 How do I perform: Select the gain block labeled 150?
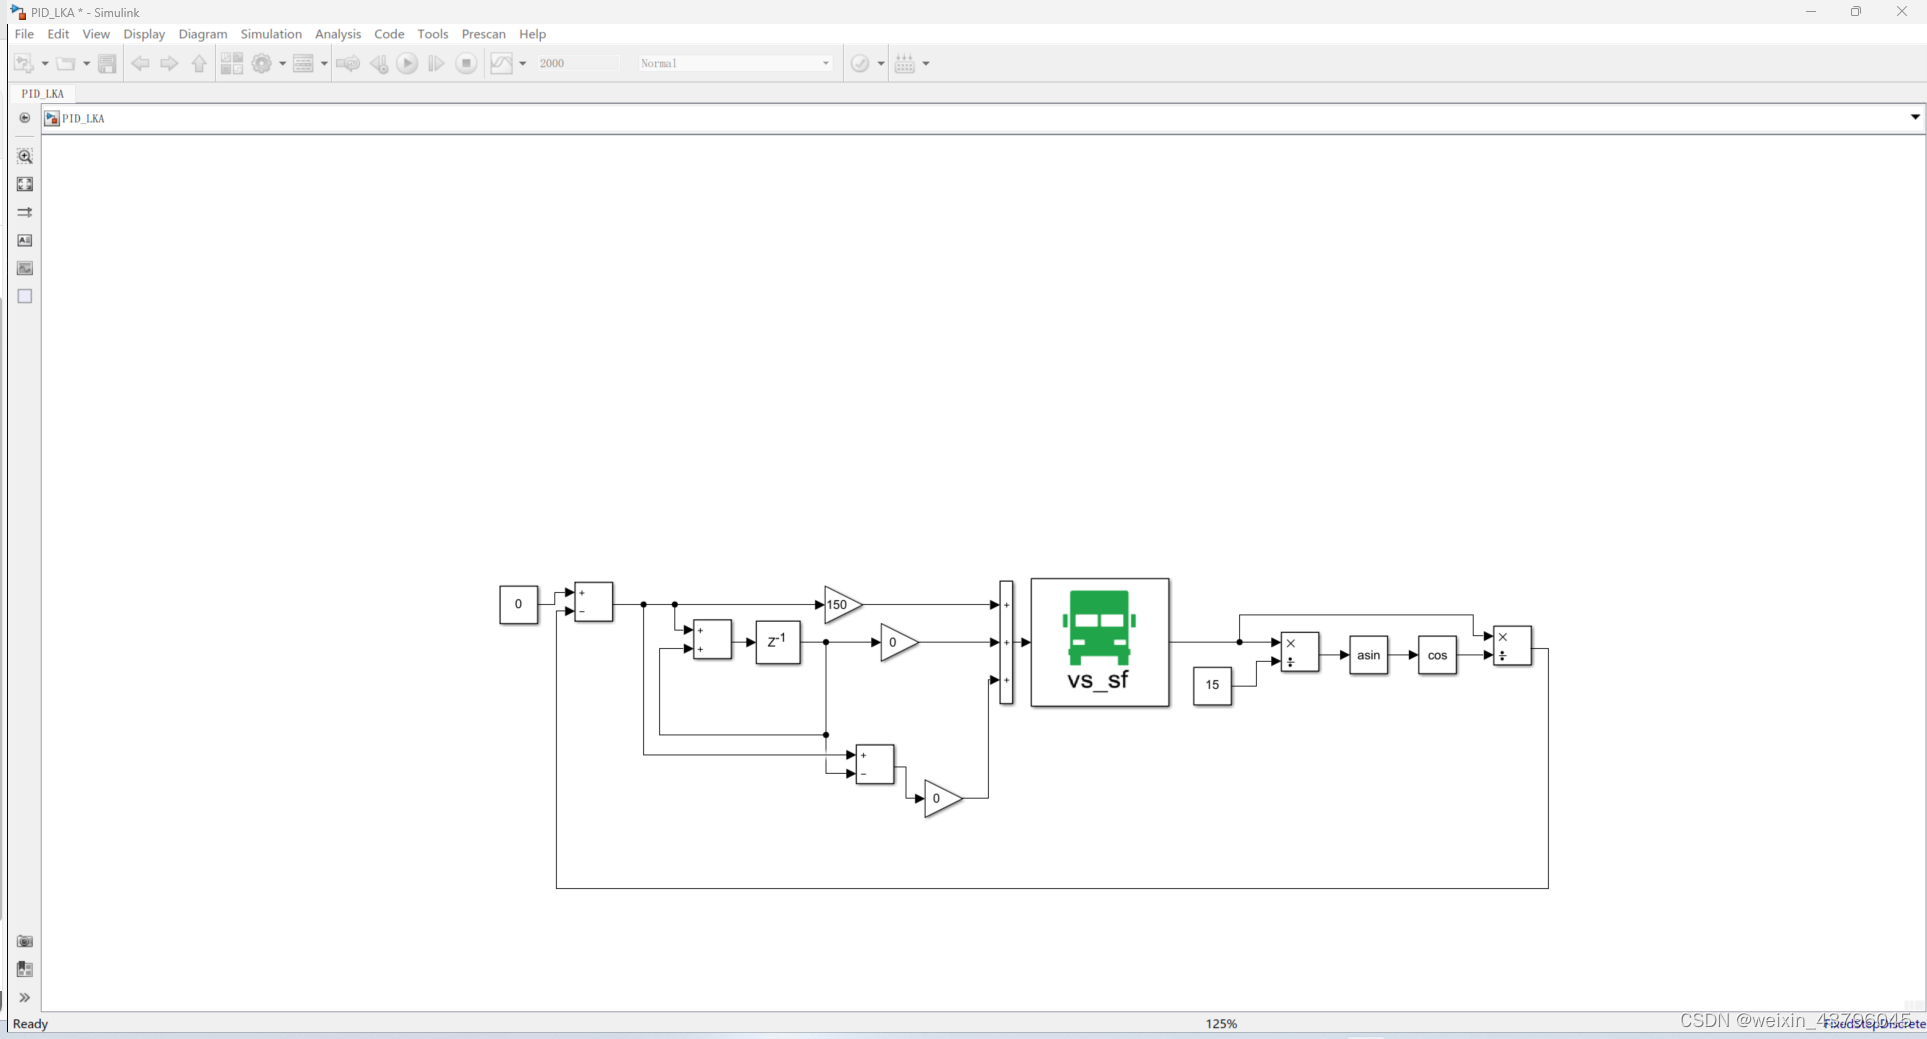point(843,604)
